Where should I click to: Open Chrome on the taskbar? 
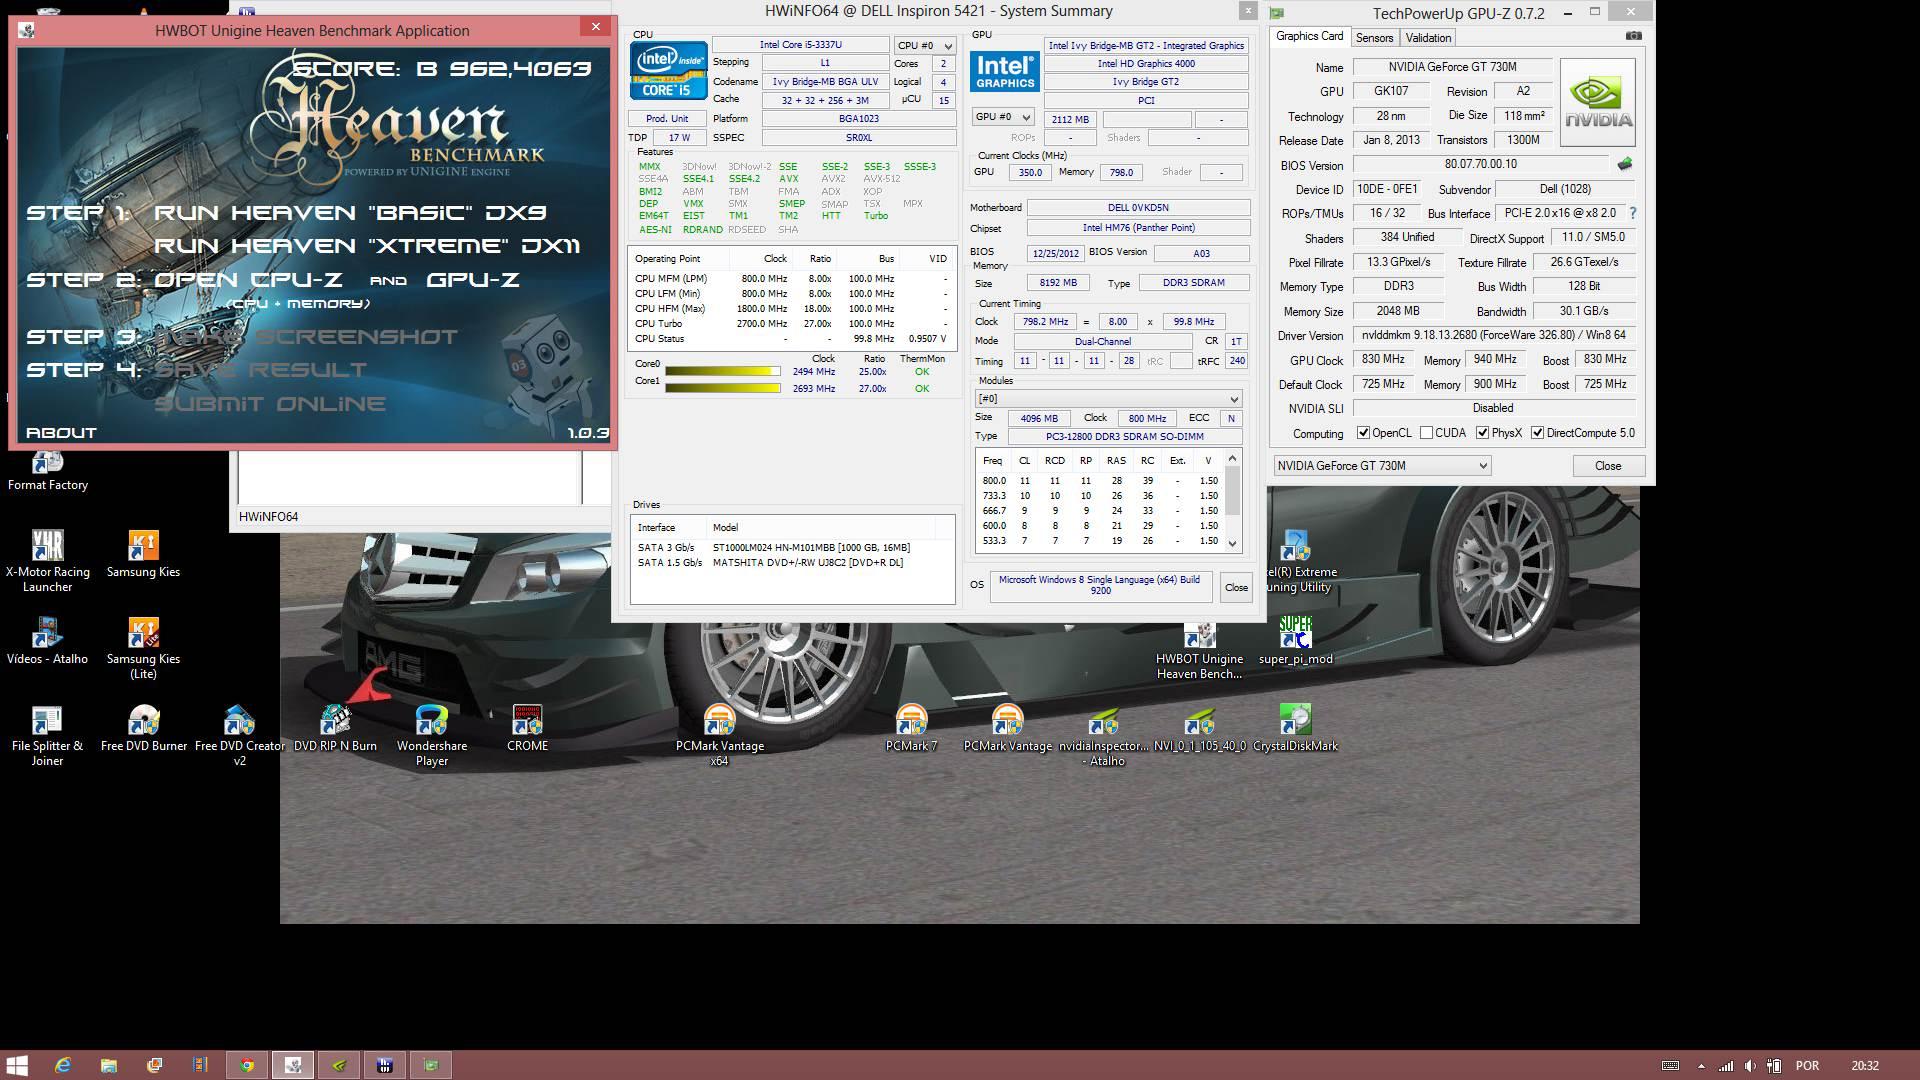(x=246, y=1065)
